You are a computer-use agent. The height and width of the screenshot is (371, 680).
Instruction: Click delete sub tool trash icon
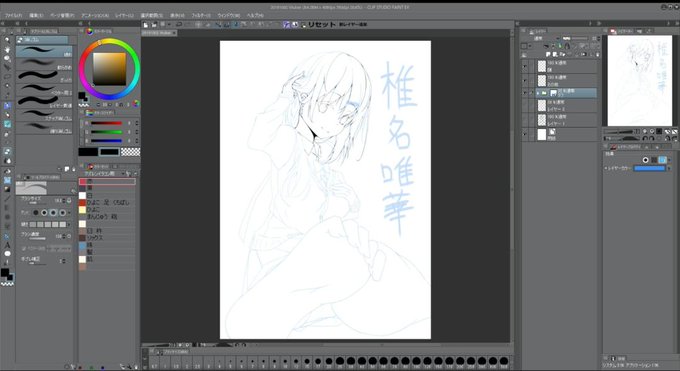coord(73,169)
